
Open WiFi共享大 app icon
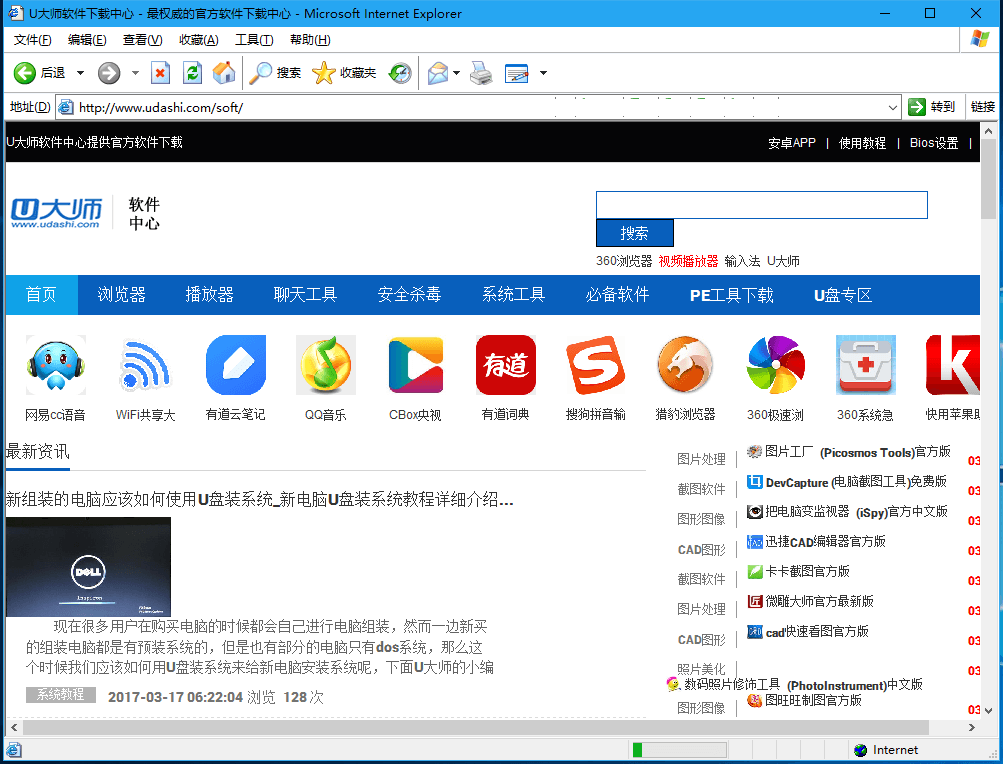(145, 365)
